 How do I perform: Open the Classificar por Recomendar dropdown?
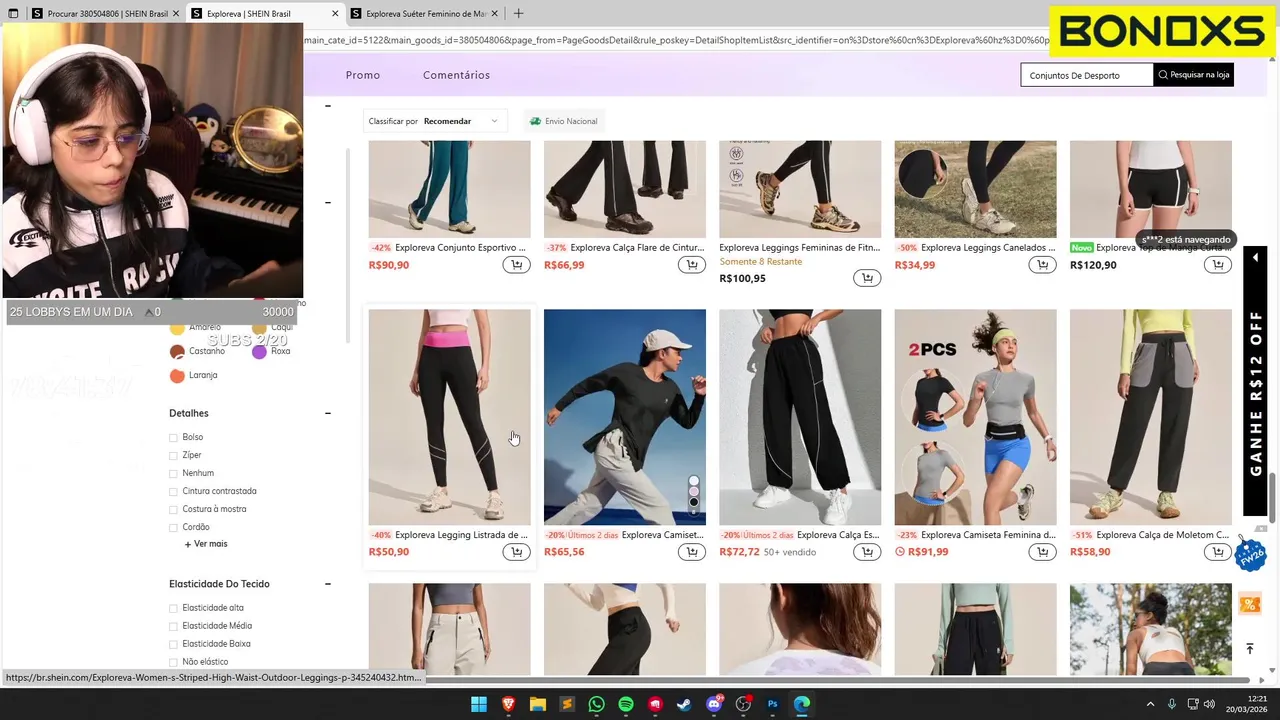(x=435, y=121)
